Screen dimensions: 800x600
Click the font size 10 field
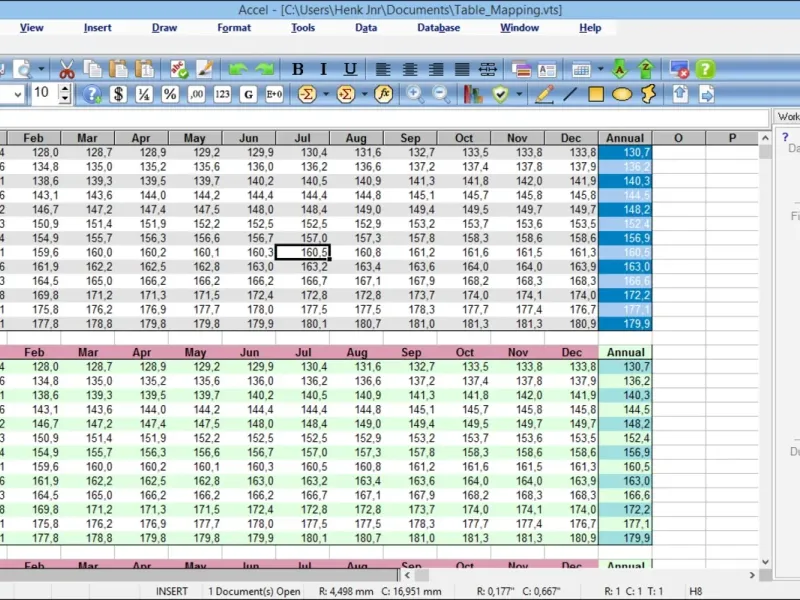43,94
